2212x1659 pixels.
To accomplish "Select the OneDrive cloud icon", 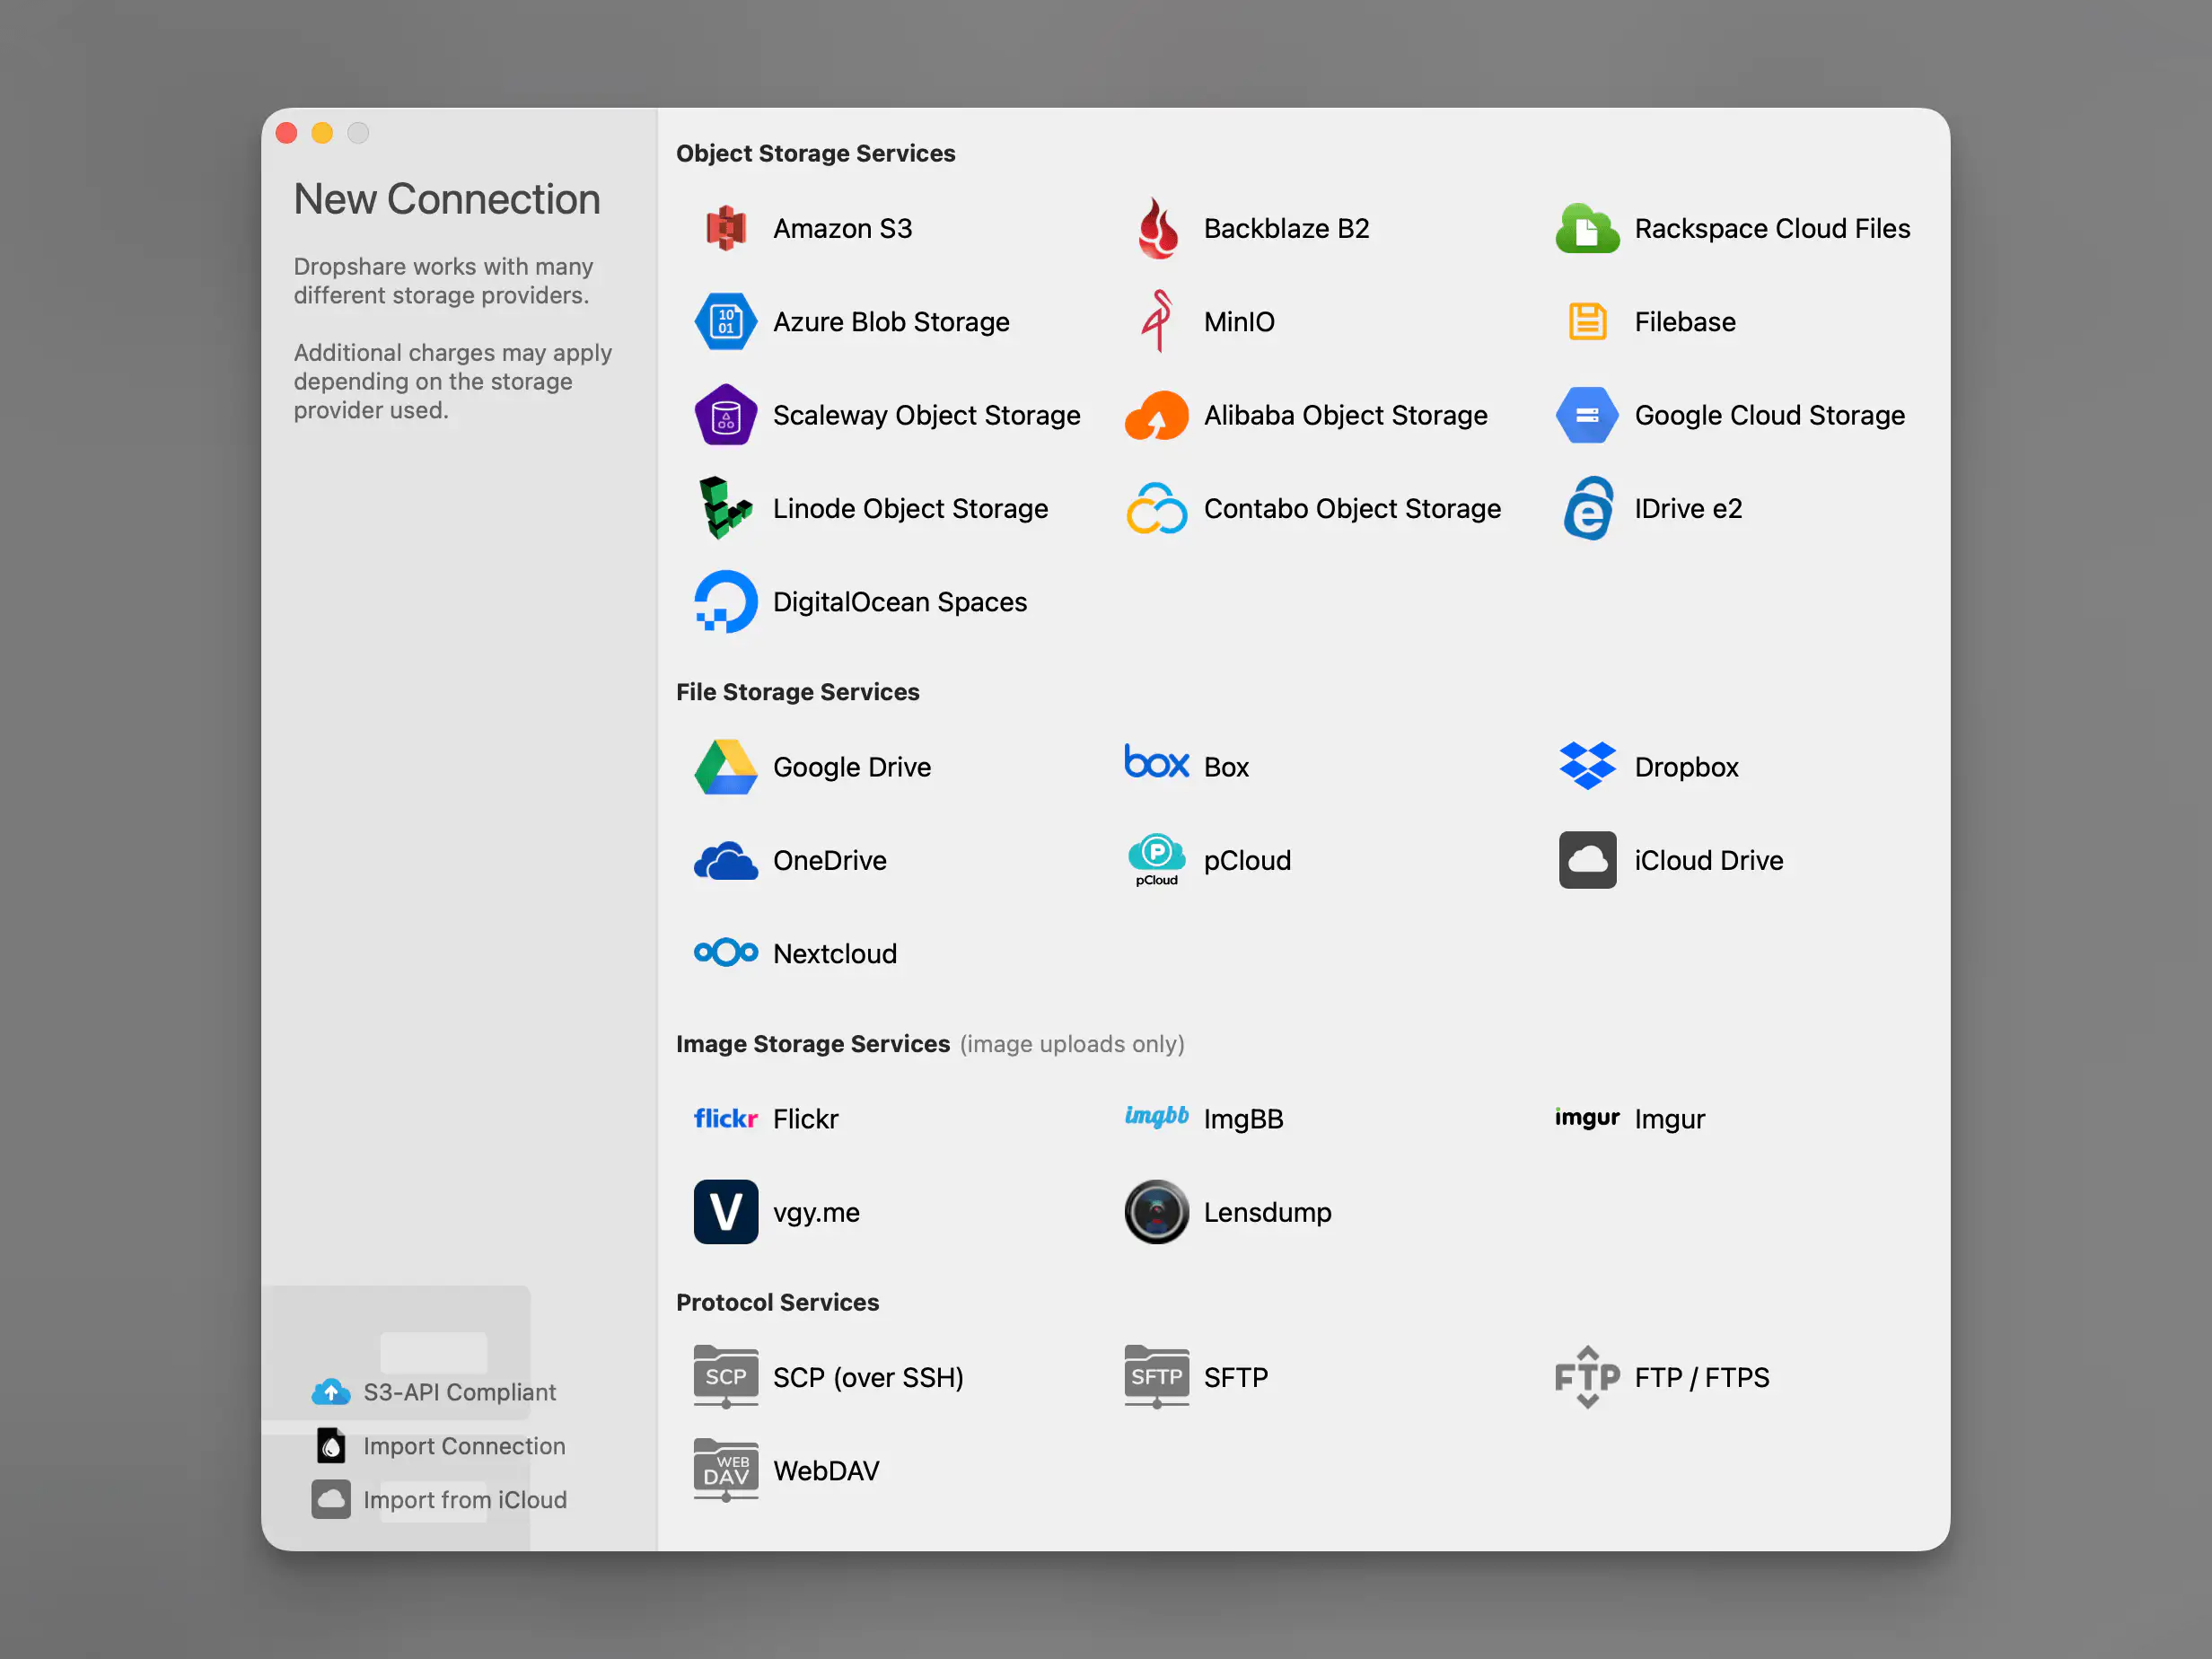I will [x=726, y=861].
